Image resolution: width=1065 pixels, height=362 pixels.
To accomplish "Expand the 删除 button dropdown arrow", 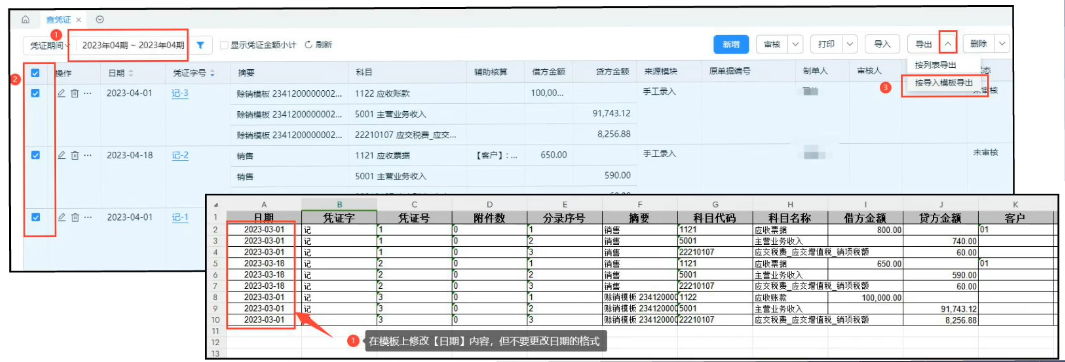I will 1002,44.
